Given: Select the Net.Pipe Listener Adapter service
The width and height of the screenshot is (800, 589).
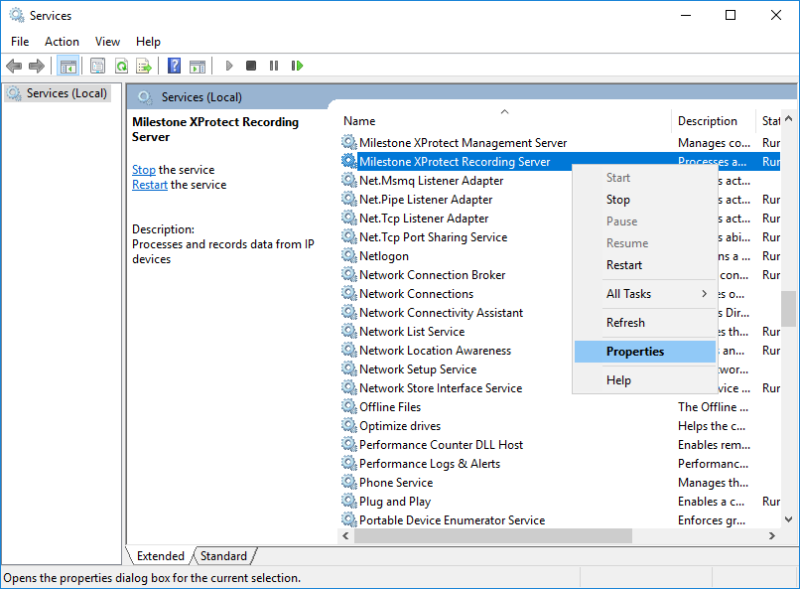Looking at the screenshot, I should [x=426, y=199].
